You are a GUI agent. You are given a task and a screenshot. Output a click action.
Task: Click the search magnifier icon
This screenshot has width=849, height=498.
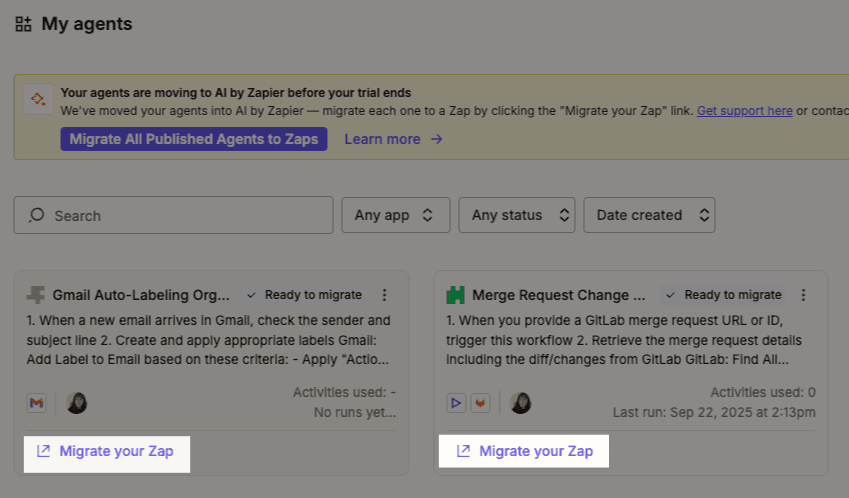tap(36, 215)
